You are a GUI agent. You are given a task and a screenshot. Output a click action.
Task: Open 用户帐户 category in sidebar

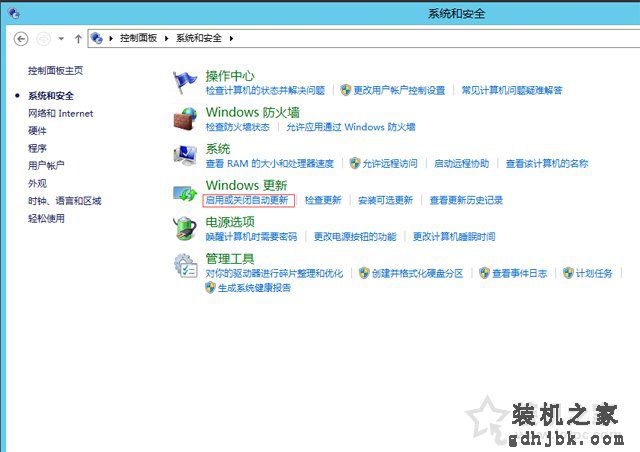(x=46, y=166)
